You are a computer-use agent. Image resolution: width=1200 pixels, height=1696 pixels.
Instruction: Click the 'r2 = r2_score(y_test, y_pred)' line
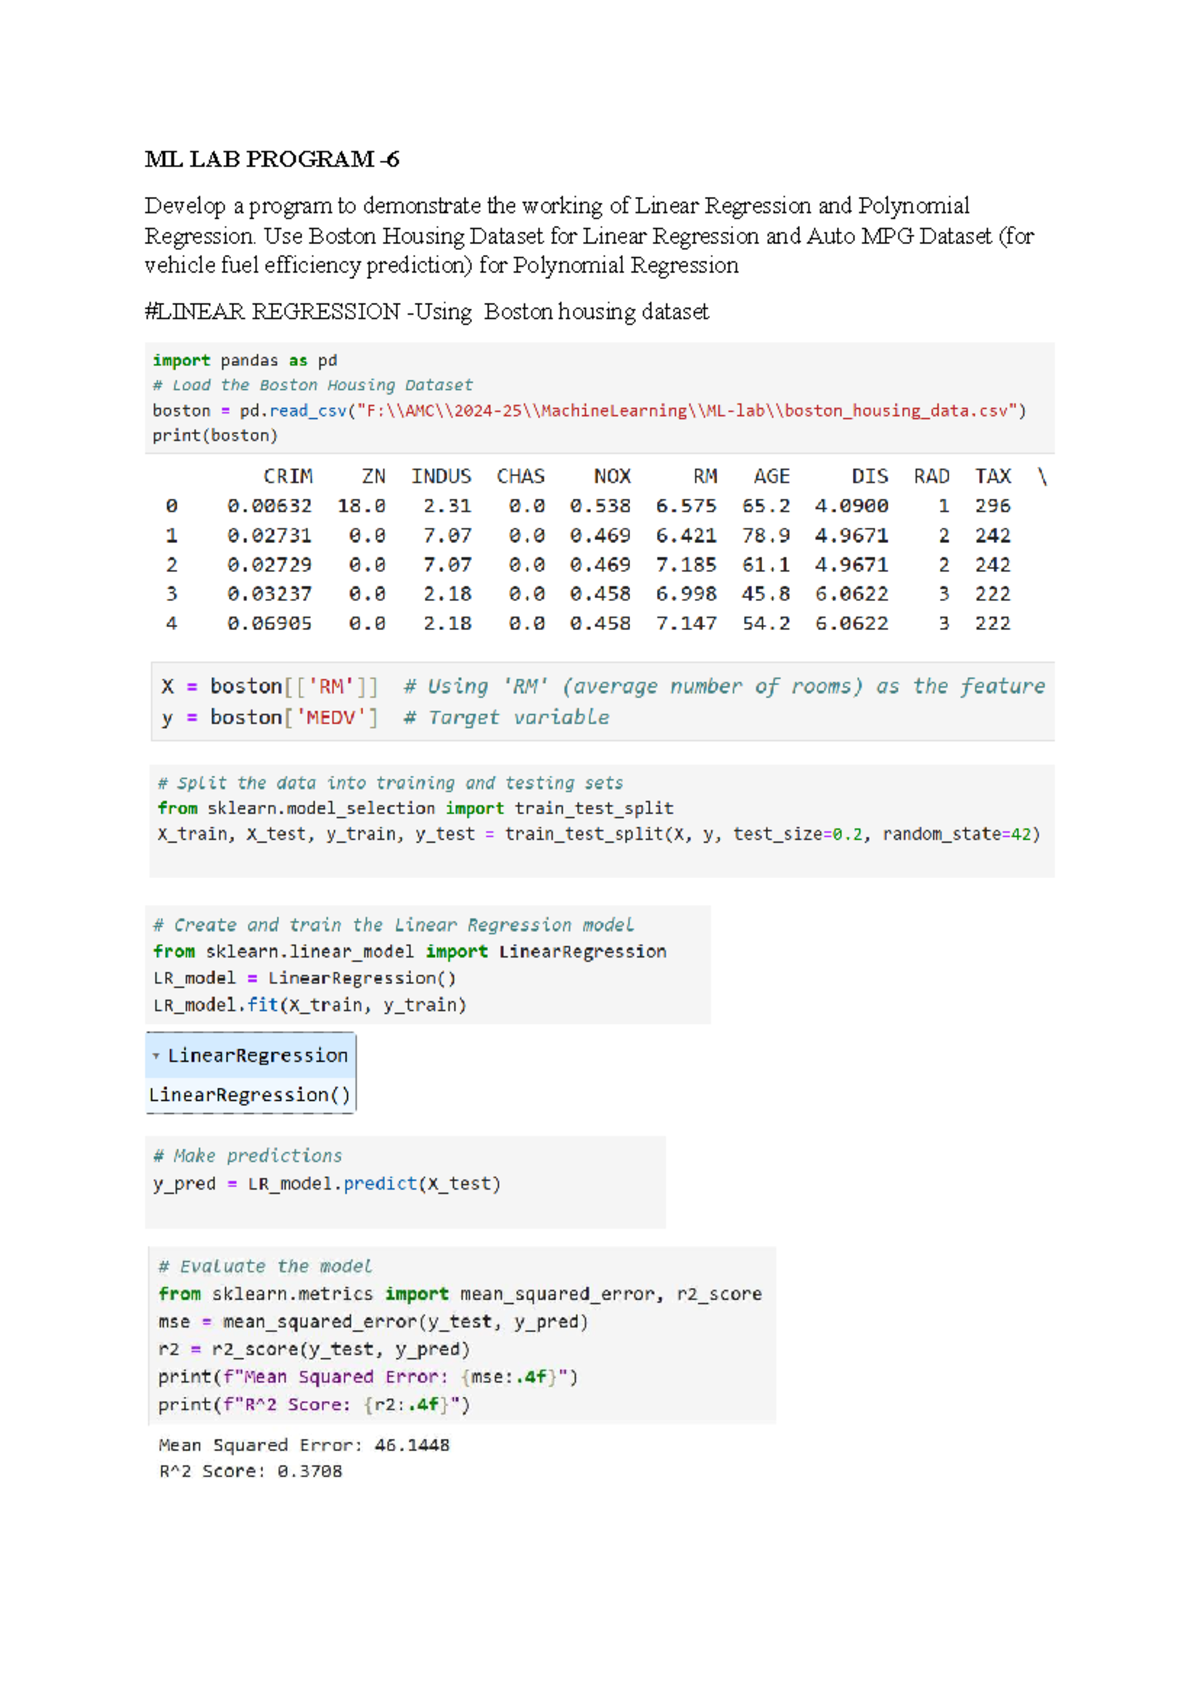[314, 1350]
